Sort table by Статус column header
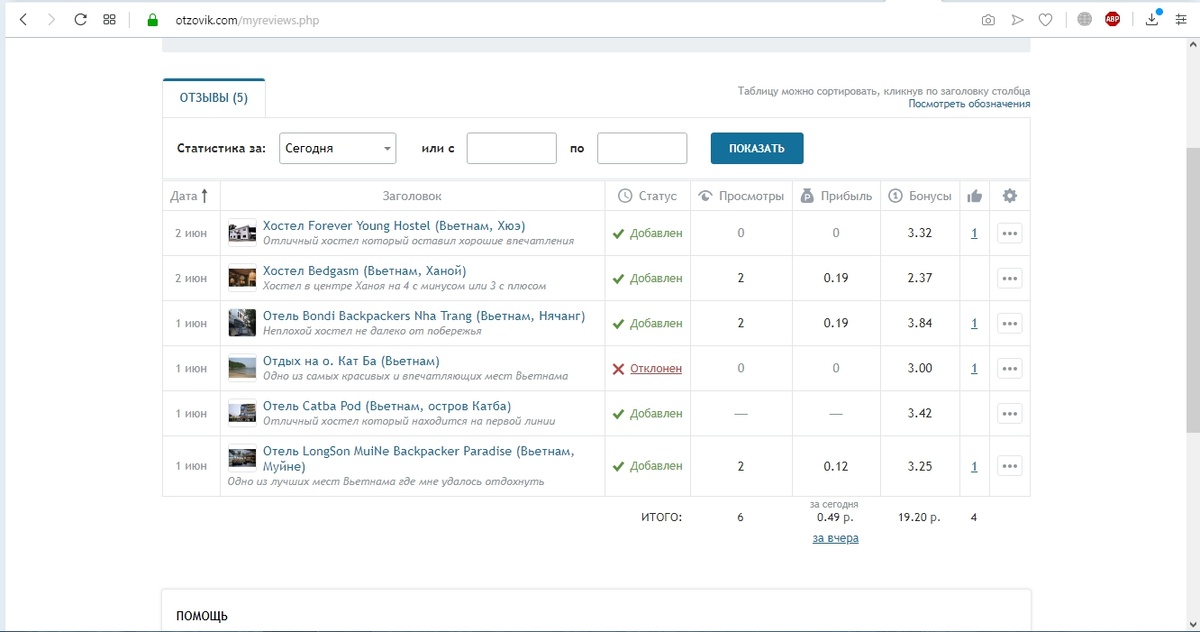Image resolution: width=1200 pixels, height=632 pixels. pyautogui.click(x=647, y=196)
